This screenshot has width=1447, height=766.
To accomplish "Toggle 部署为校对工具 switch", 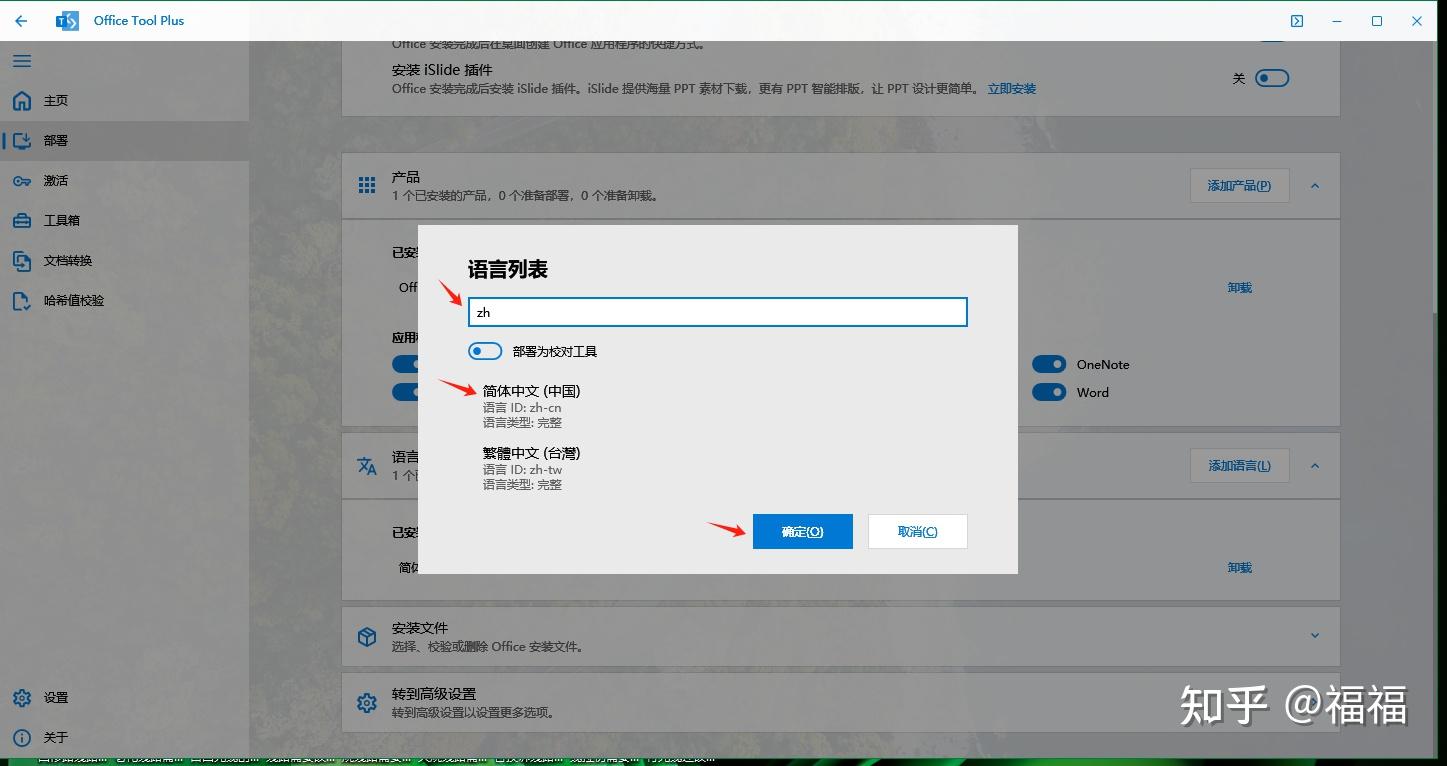I will (x=485, y=351).
